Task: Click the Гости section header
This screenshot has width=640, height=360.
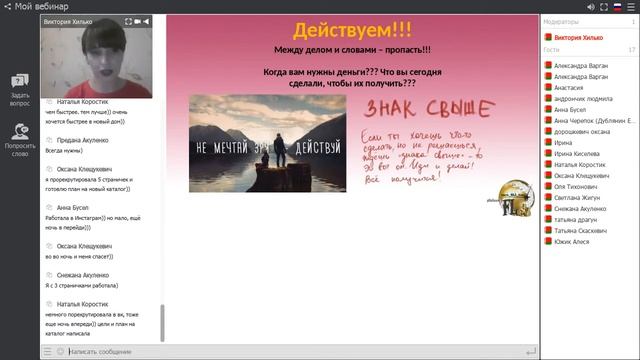Action: click(551, 50)
